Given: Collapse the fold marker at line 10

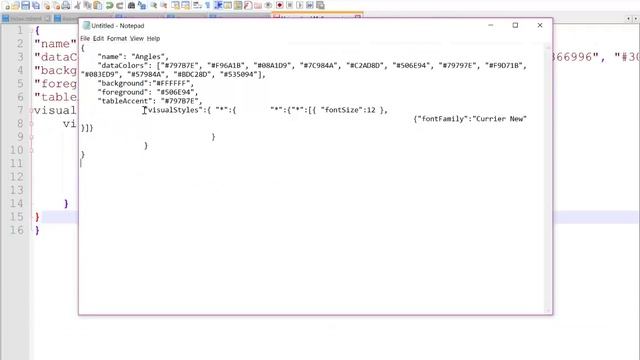Looking at the screenshot, I should coord(31,151).
